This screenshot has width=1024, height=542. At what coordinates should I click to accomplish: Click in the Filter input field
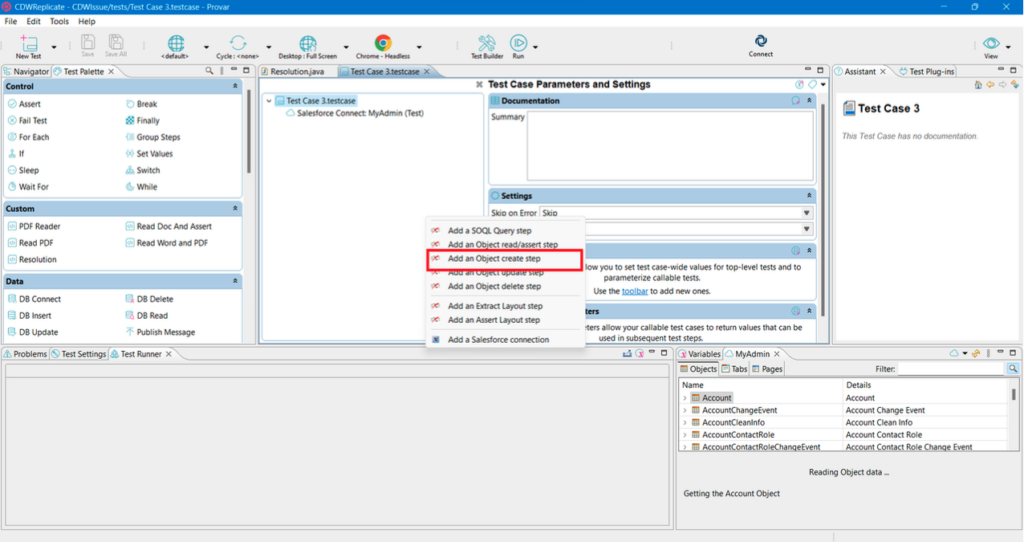tap(951, 369)
